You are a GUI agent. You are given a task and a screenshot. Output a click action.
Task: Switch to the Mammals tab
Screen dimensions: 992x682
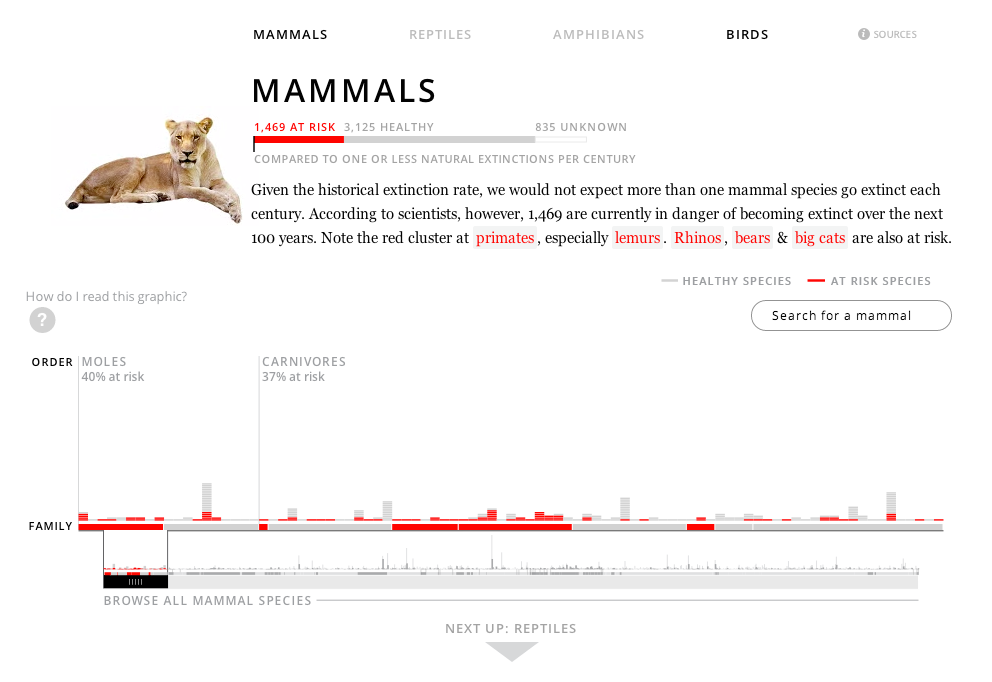pos(290,35)
